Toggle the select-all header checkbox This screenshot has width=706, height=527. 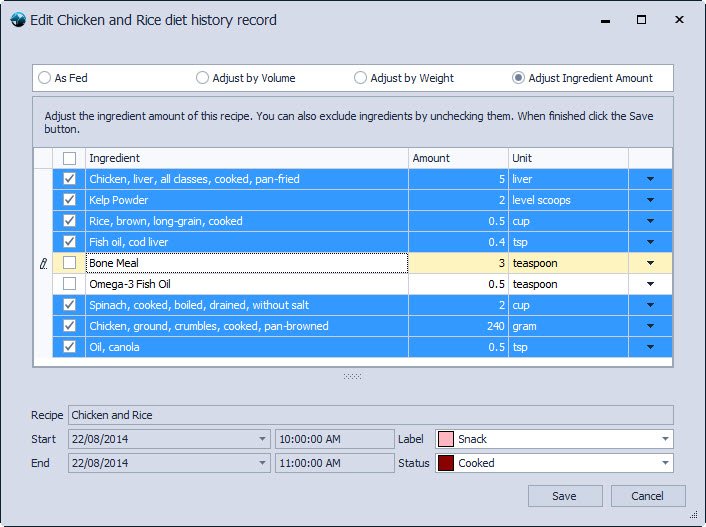[69, 158]
